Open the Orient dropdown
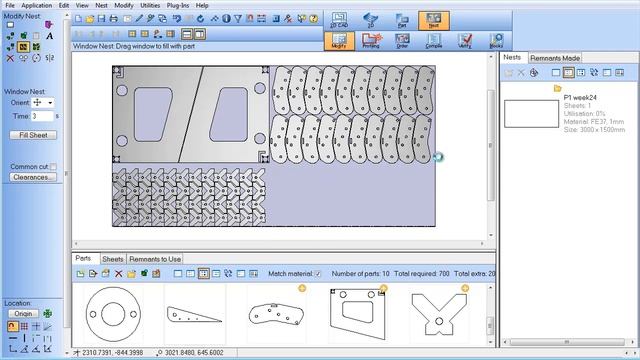Image resolution: width=640 pixels, height=360 pixels. (50, 103)
